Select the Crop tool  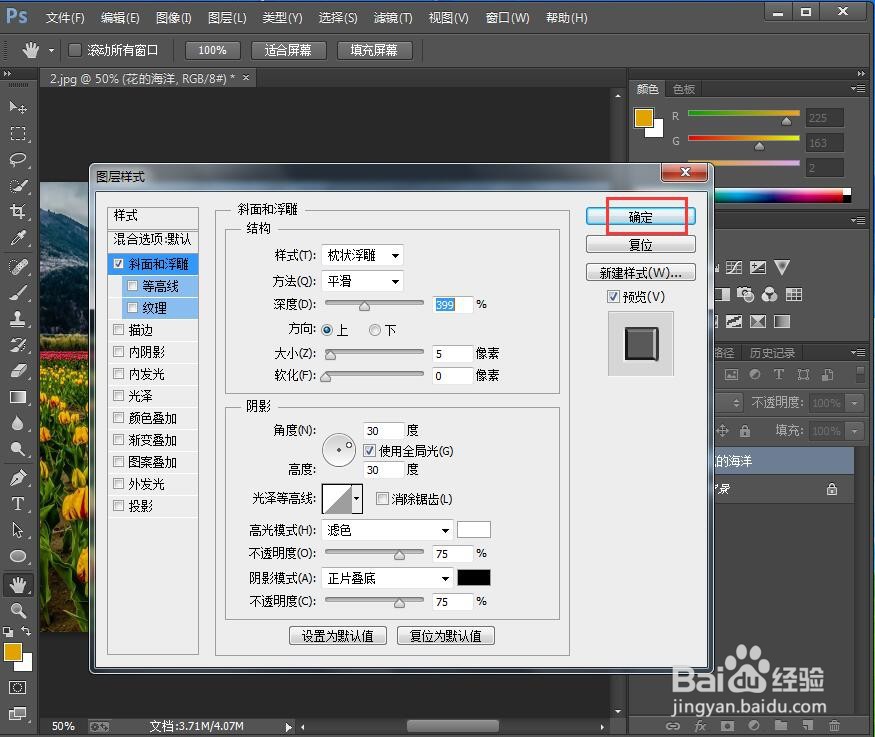coord(18,211)
